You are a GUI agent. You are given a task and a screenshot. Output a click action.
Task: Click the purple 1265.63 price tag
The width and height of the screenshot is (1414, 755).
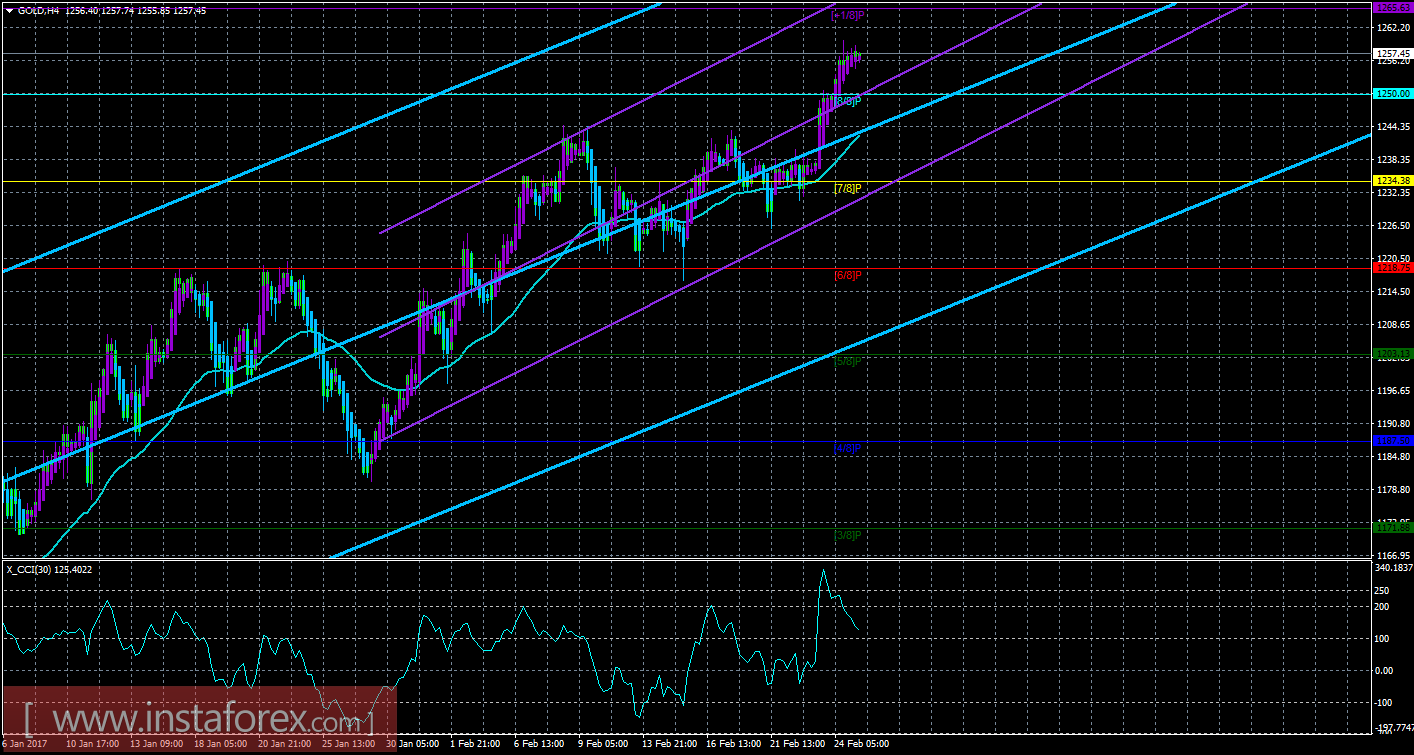pos(1392,8)
